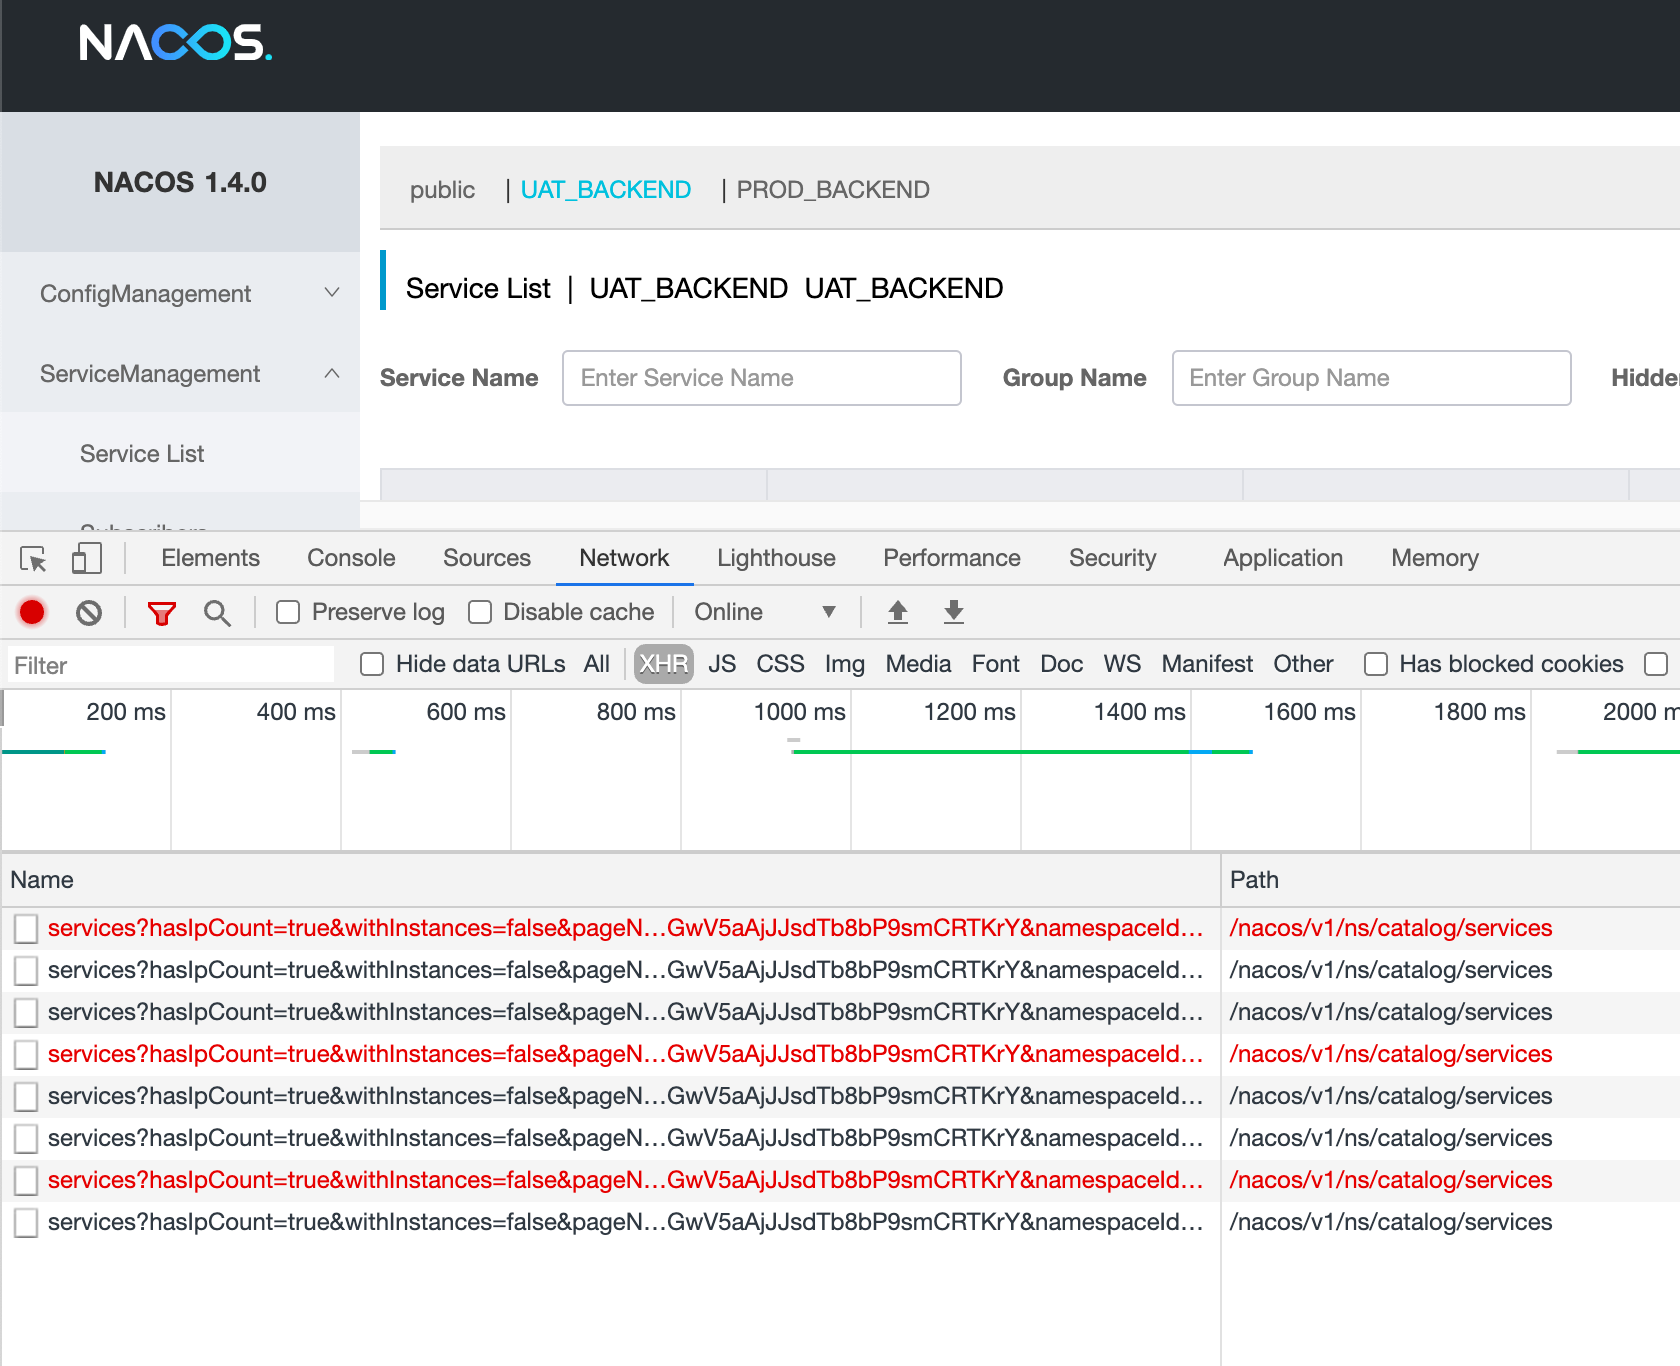The image size is (1680, 1366).
Task: Toggle the XHR request filter
Action: pos(664,664)
